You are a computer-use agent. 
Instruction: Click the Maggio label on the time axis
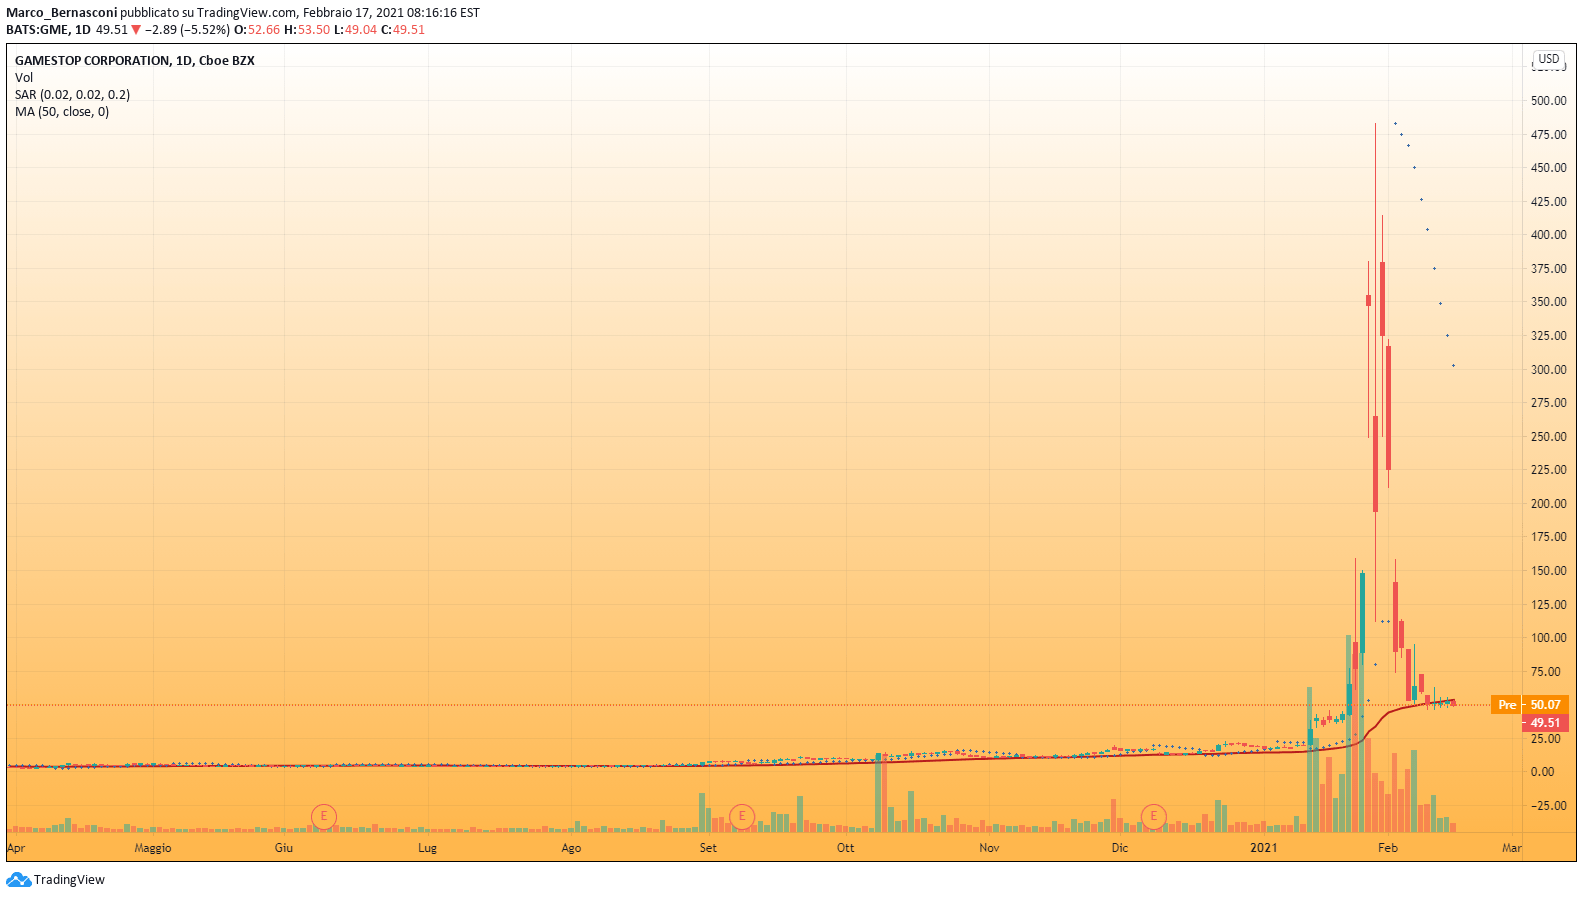tap(153, 848)
